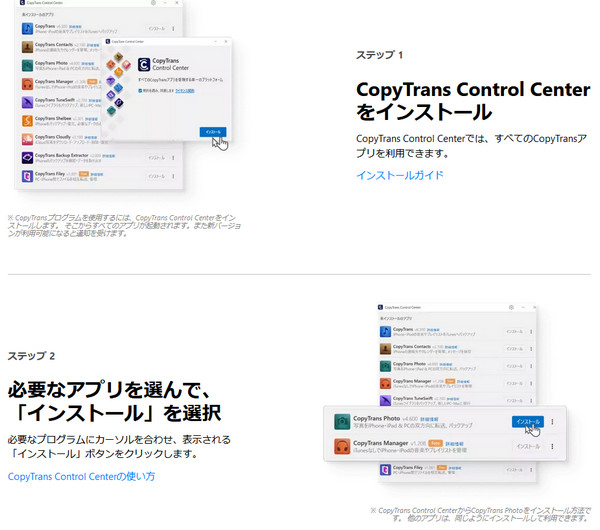This screenshot has height=530, width=600.
Task: Click CopyTrans Cloudly icon in Step 1 screenshot
Action: pyautogui.click(x=27, y=139)
